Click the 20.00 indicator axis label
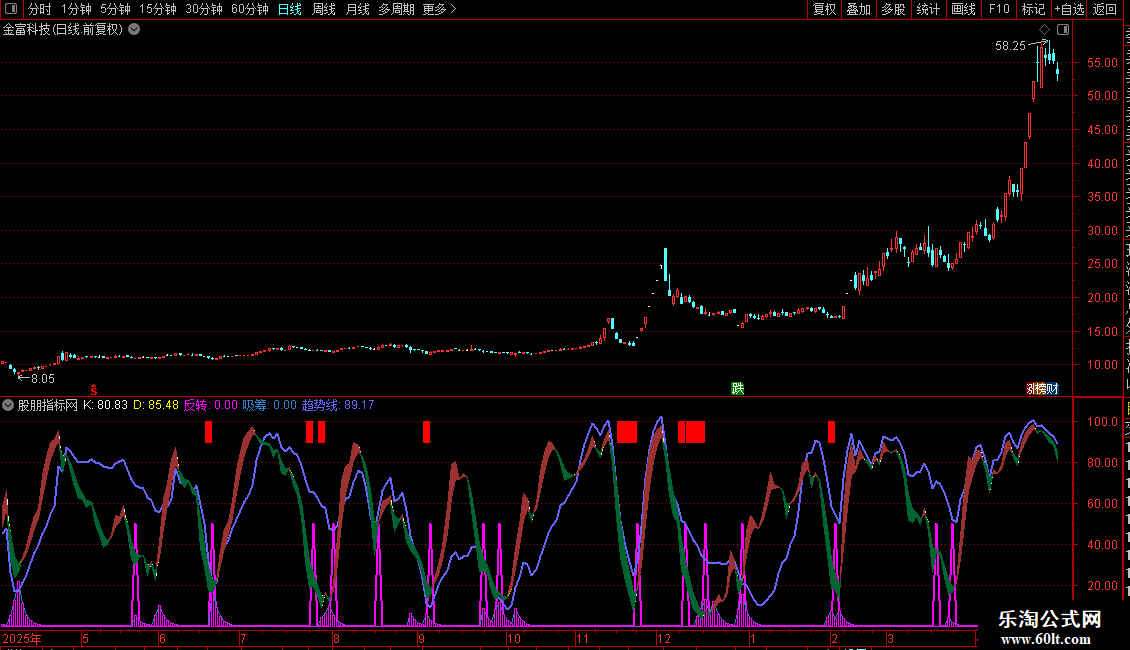The height and width of the screenshot is (650, 1130). click(x=1102, y=586)
